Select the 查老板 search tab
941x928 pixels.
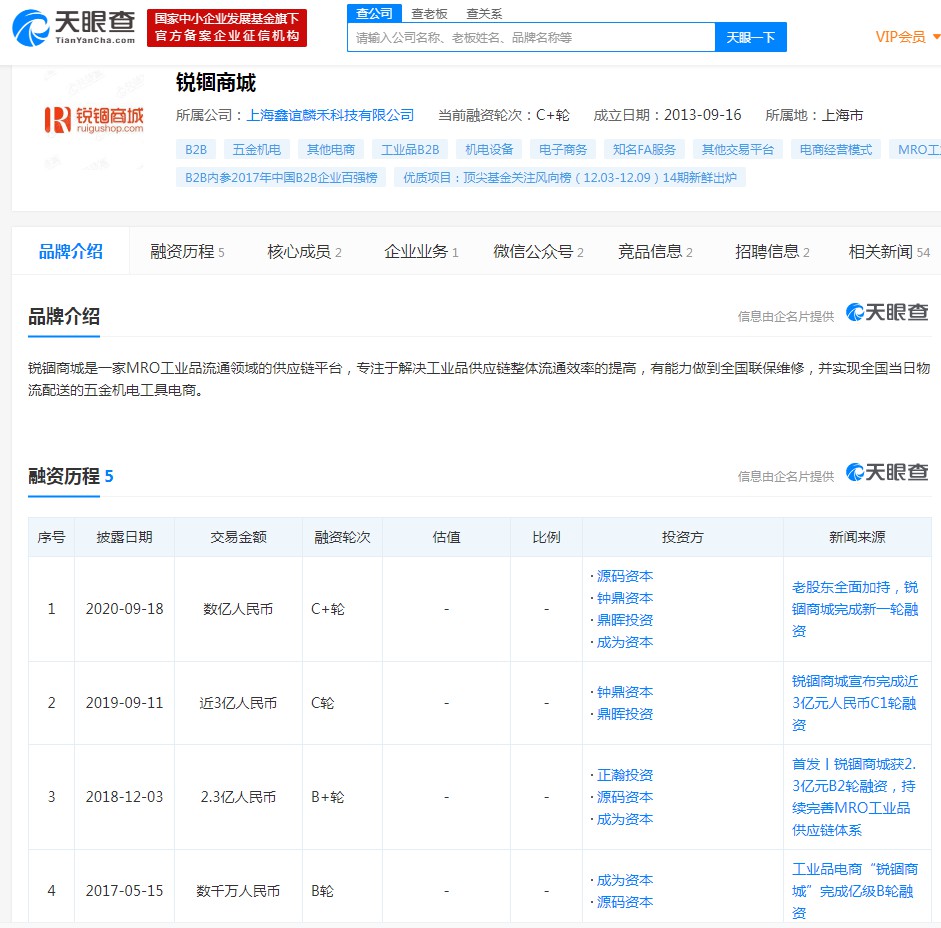click(x=429, y=13)
